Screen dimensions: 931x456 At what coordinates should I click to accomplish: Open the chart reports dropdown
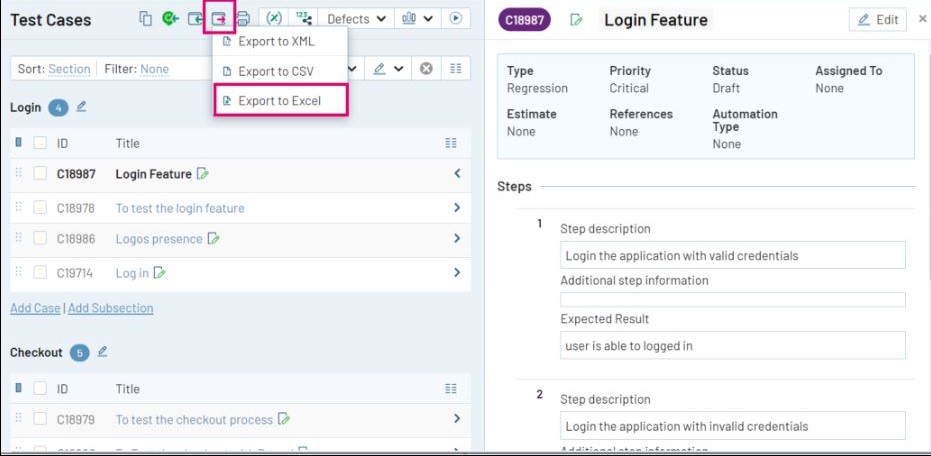[417, 18]
